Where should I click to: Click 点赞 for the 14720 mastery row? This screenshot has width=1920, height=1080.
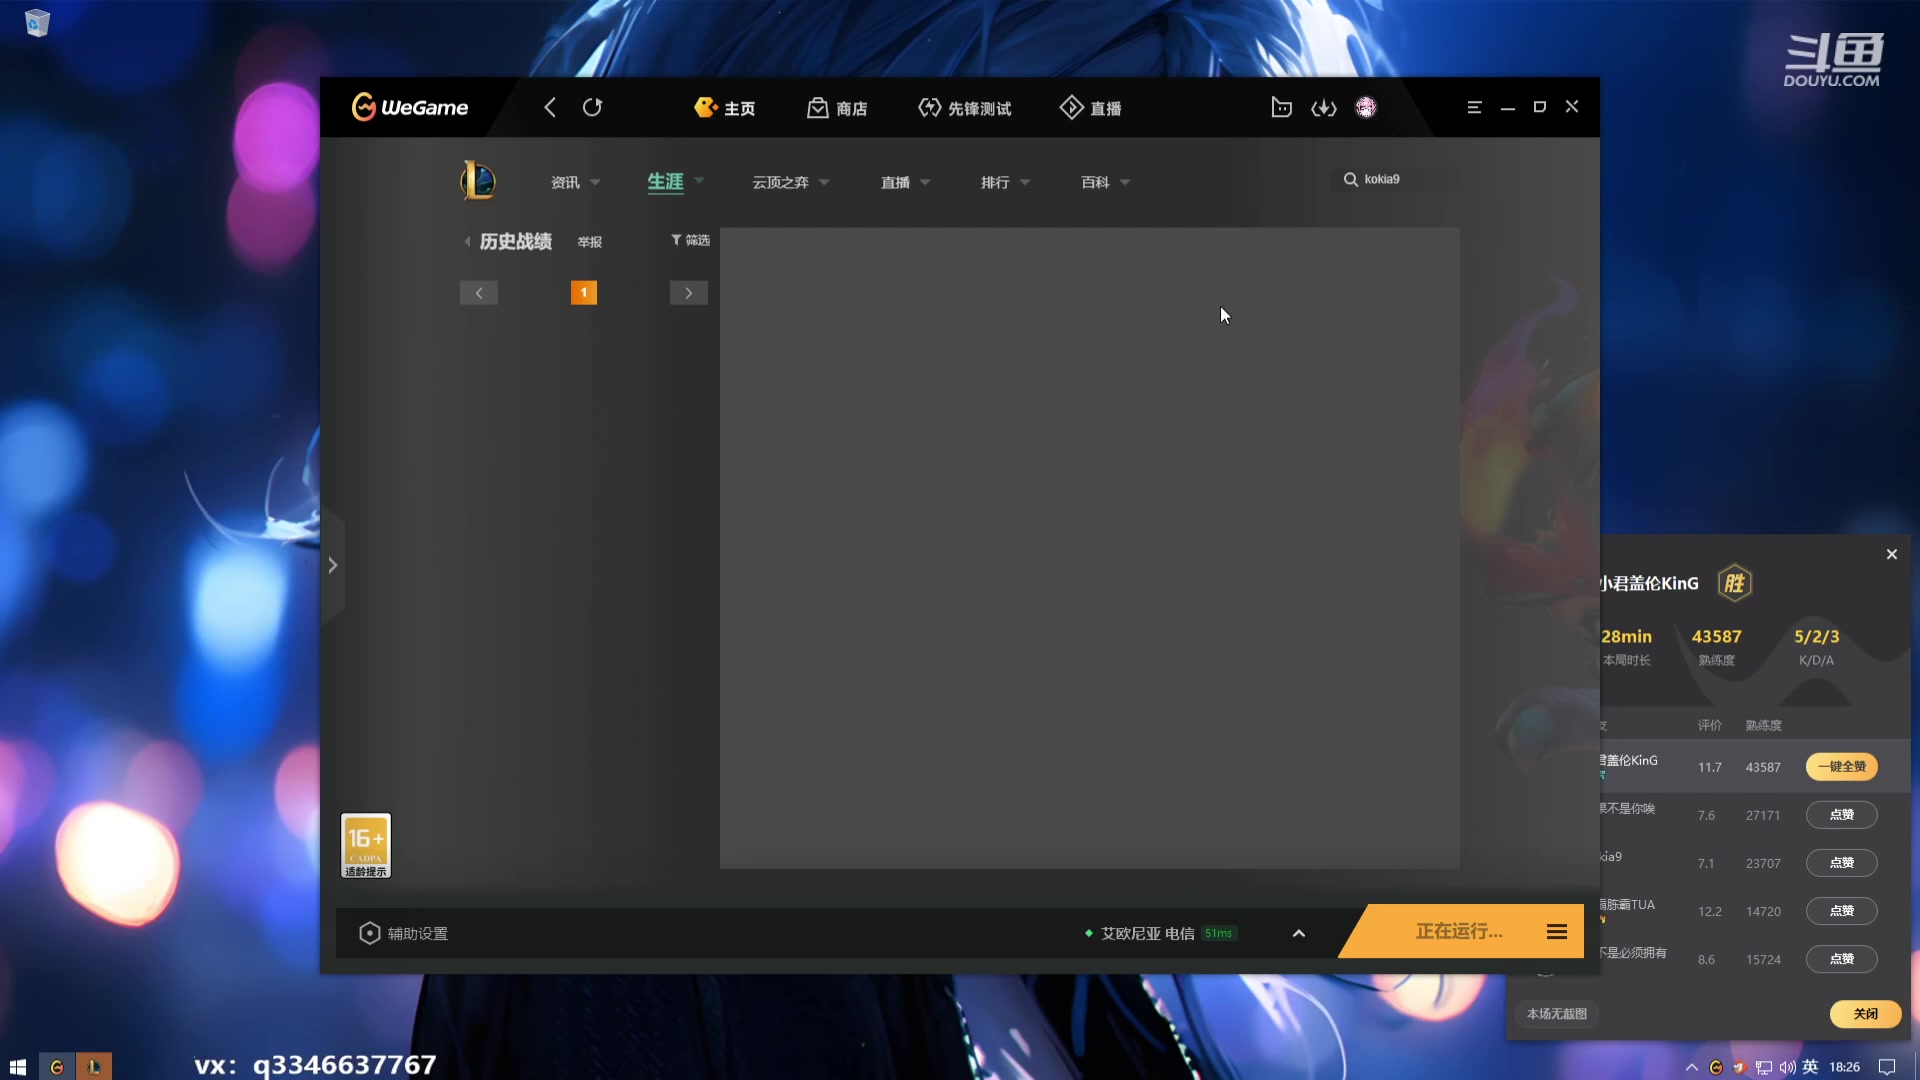point(1842,911)
